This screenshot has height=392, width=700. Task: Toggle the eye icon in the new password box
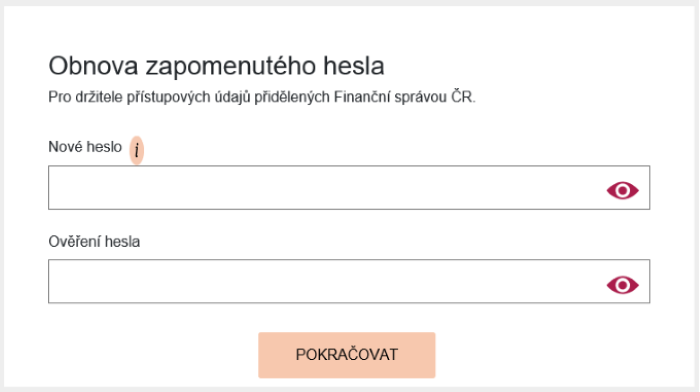pos(622,191)
